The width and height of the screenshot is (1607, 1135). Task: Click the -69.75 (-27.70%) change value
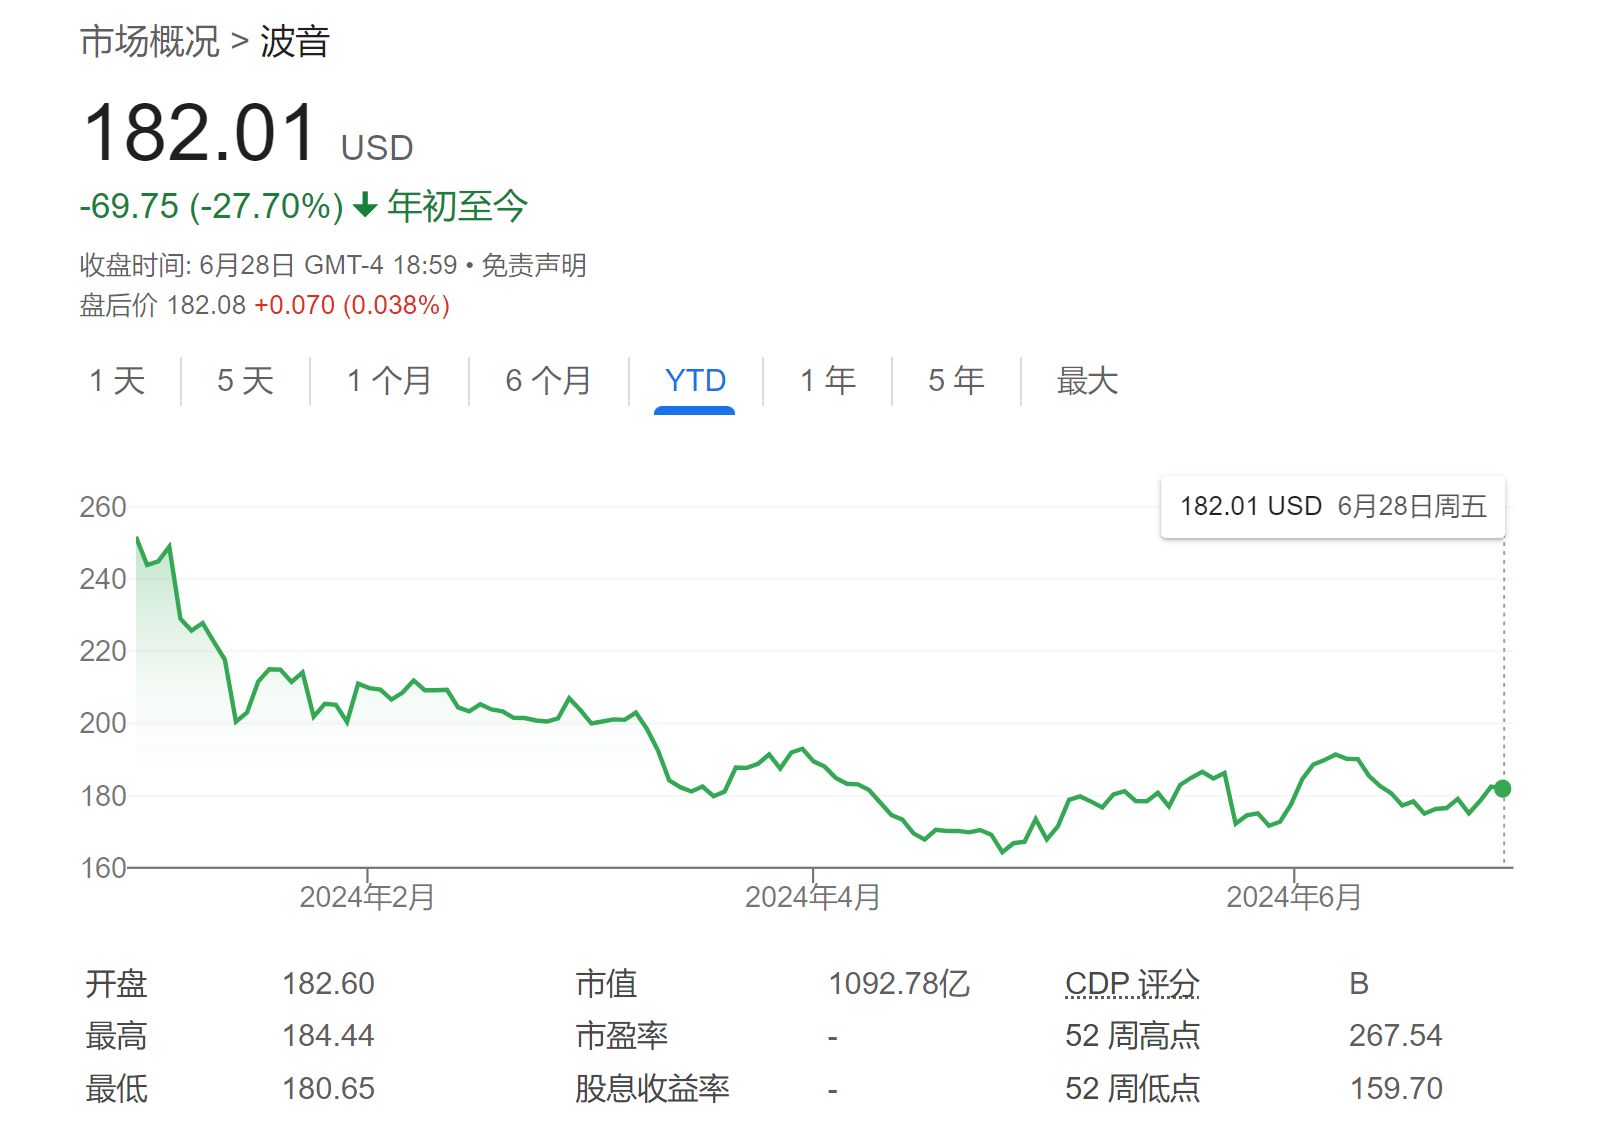tap(211, 206)
